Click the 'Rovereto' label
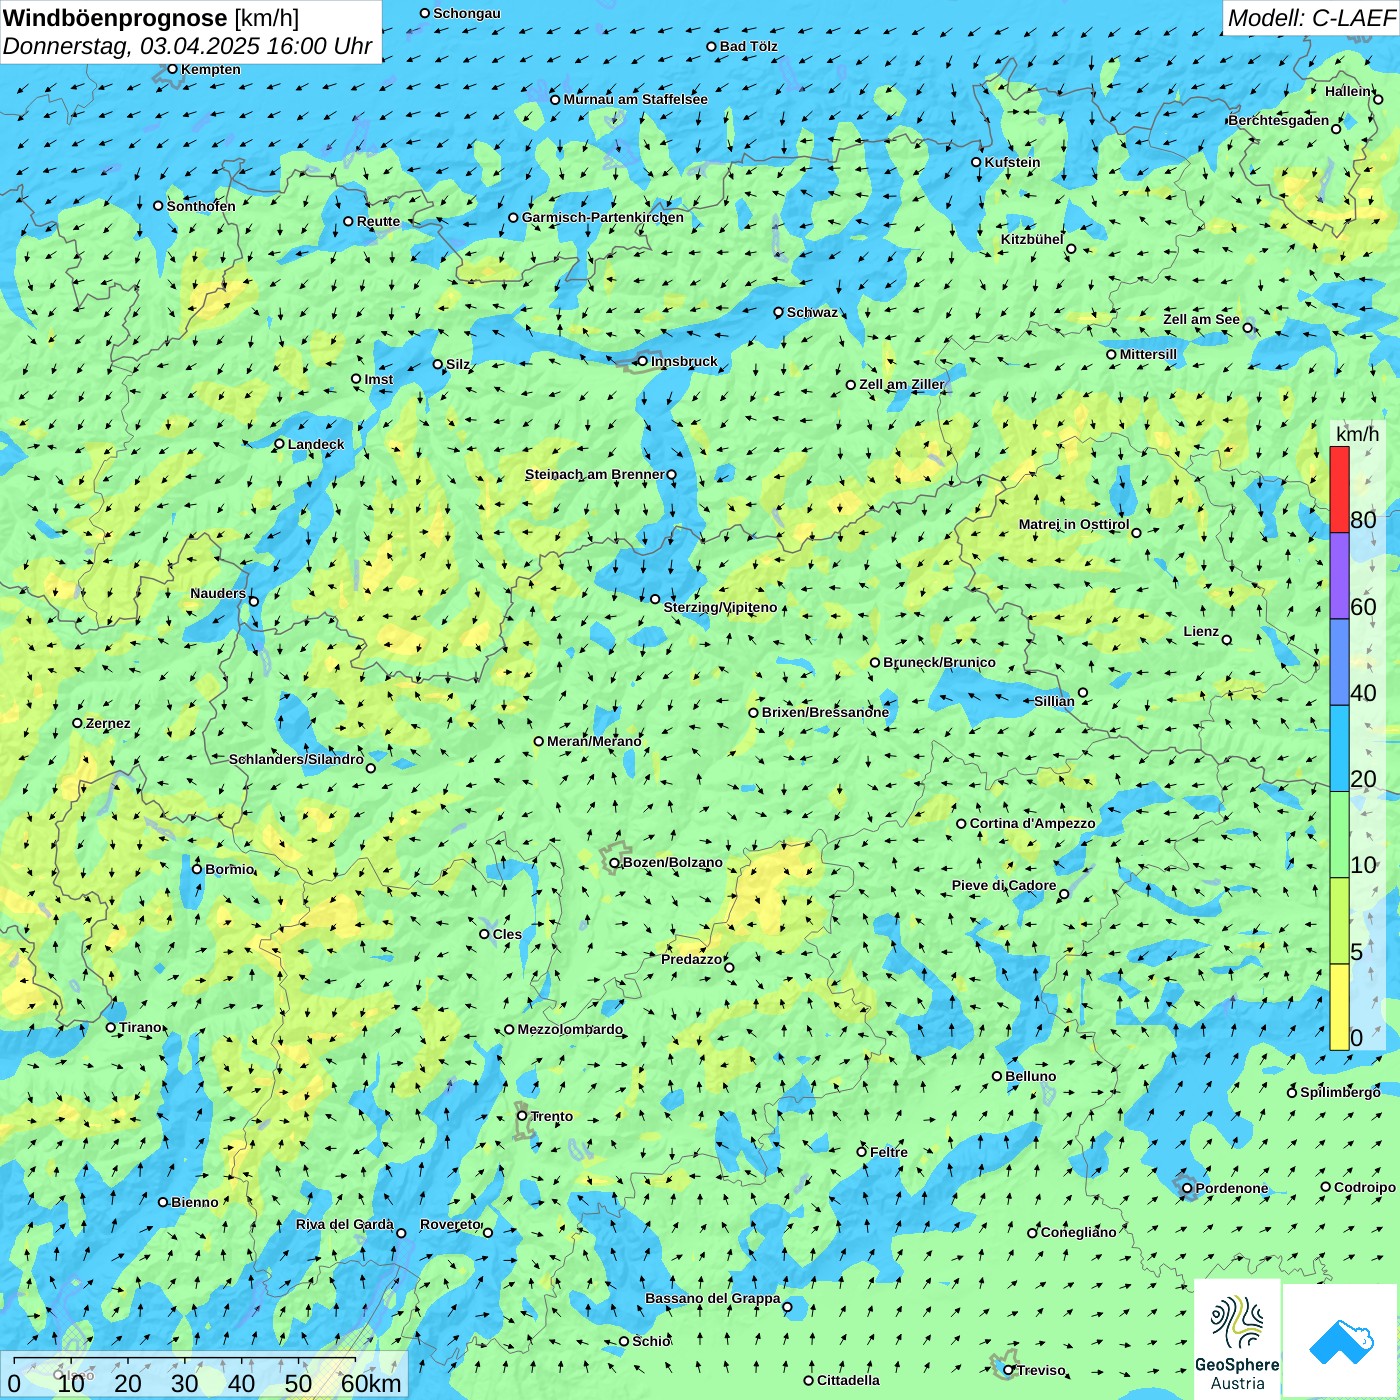This screenshot has height=1400, width=1400. point(450,1224)
